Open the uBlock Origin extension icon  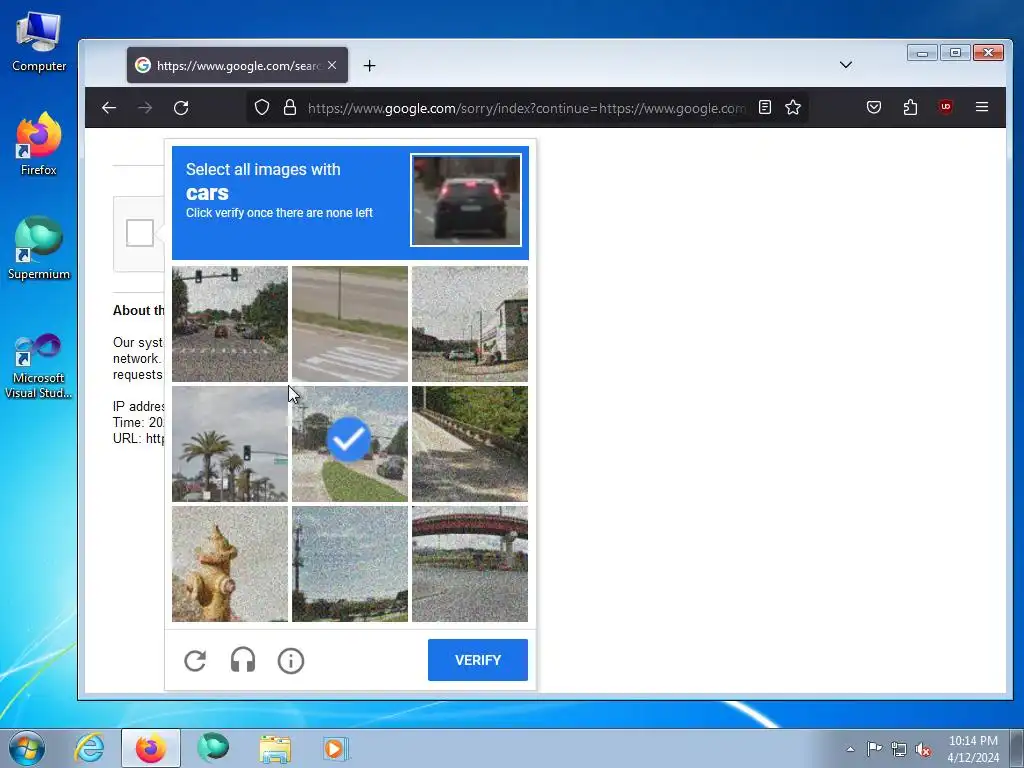point(946,107)
